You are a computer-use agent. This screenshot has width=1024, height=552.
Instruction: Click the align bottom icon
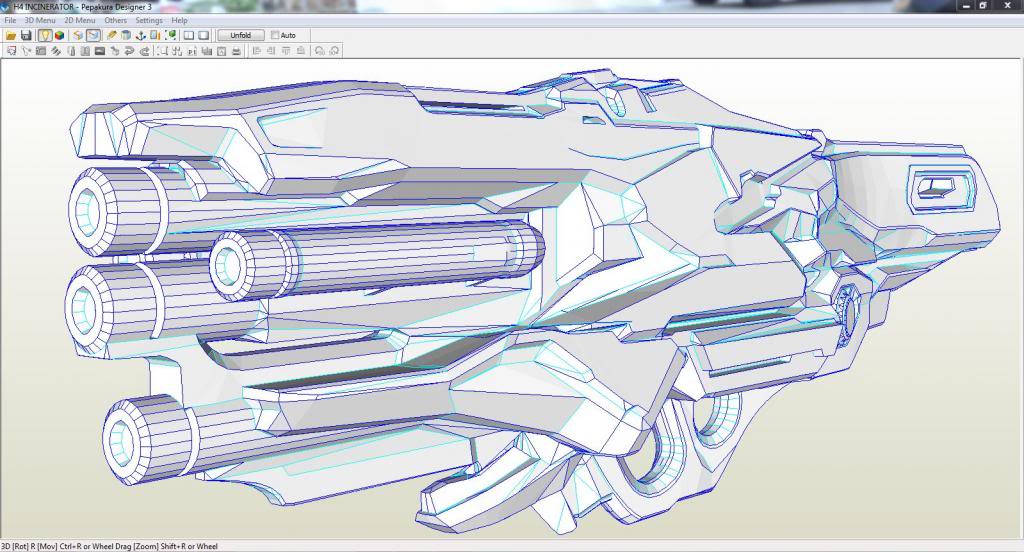click(300, 51)
